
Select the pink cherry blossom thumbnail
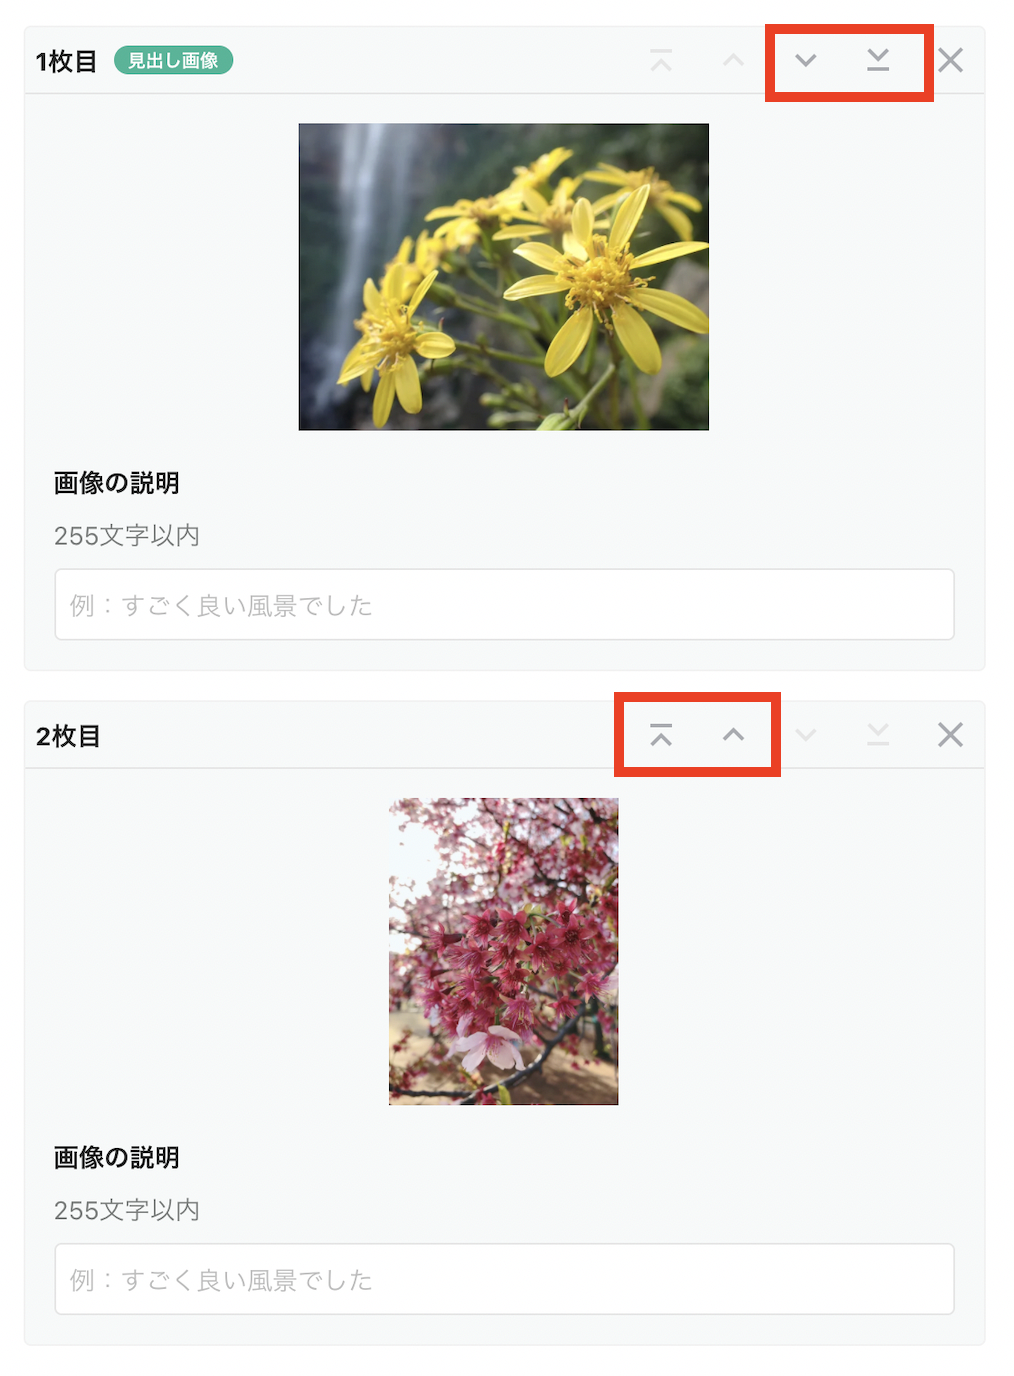point(504,952)
